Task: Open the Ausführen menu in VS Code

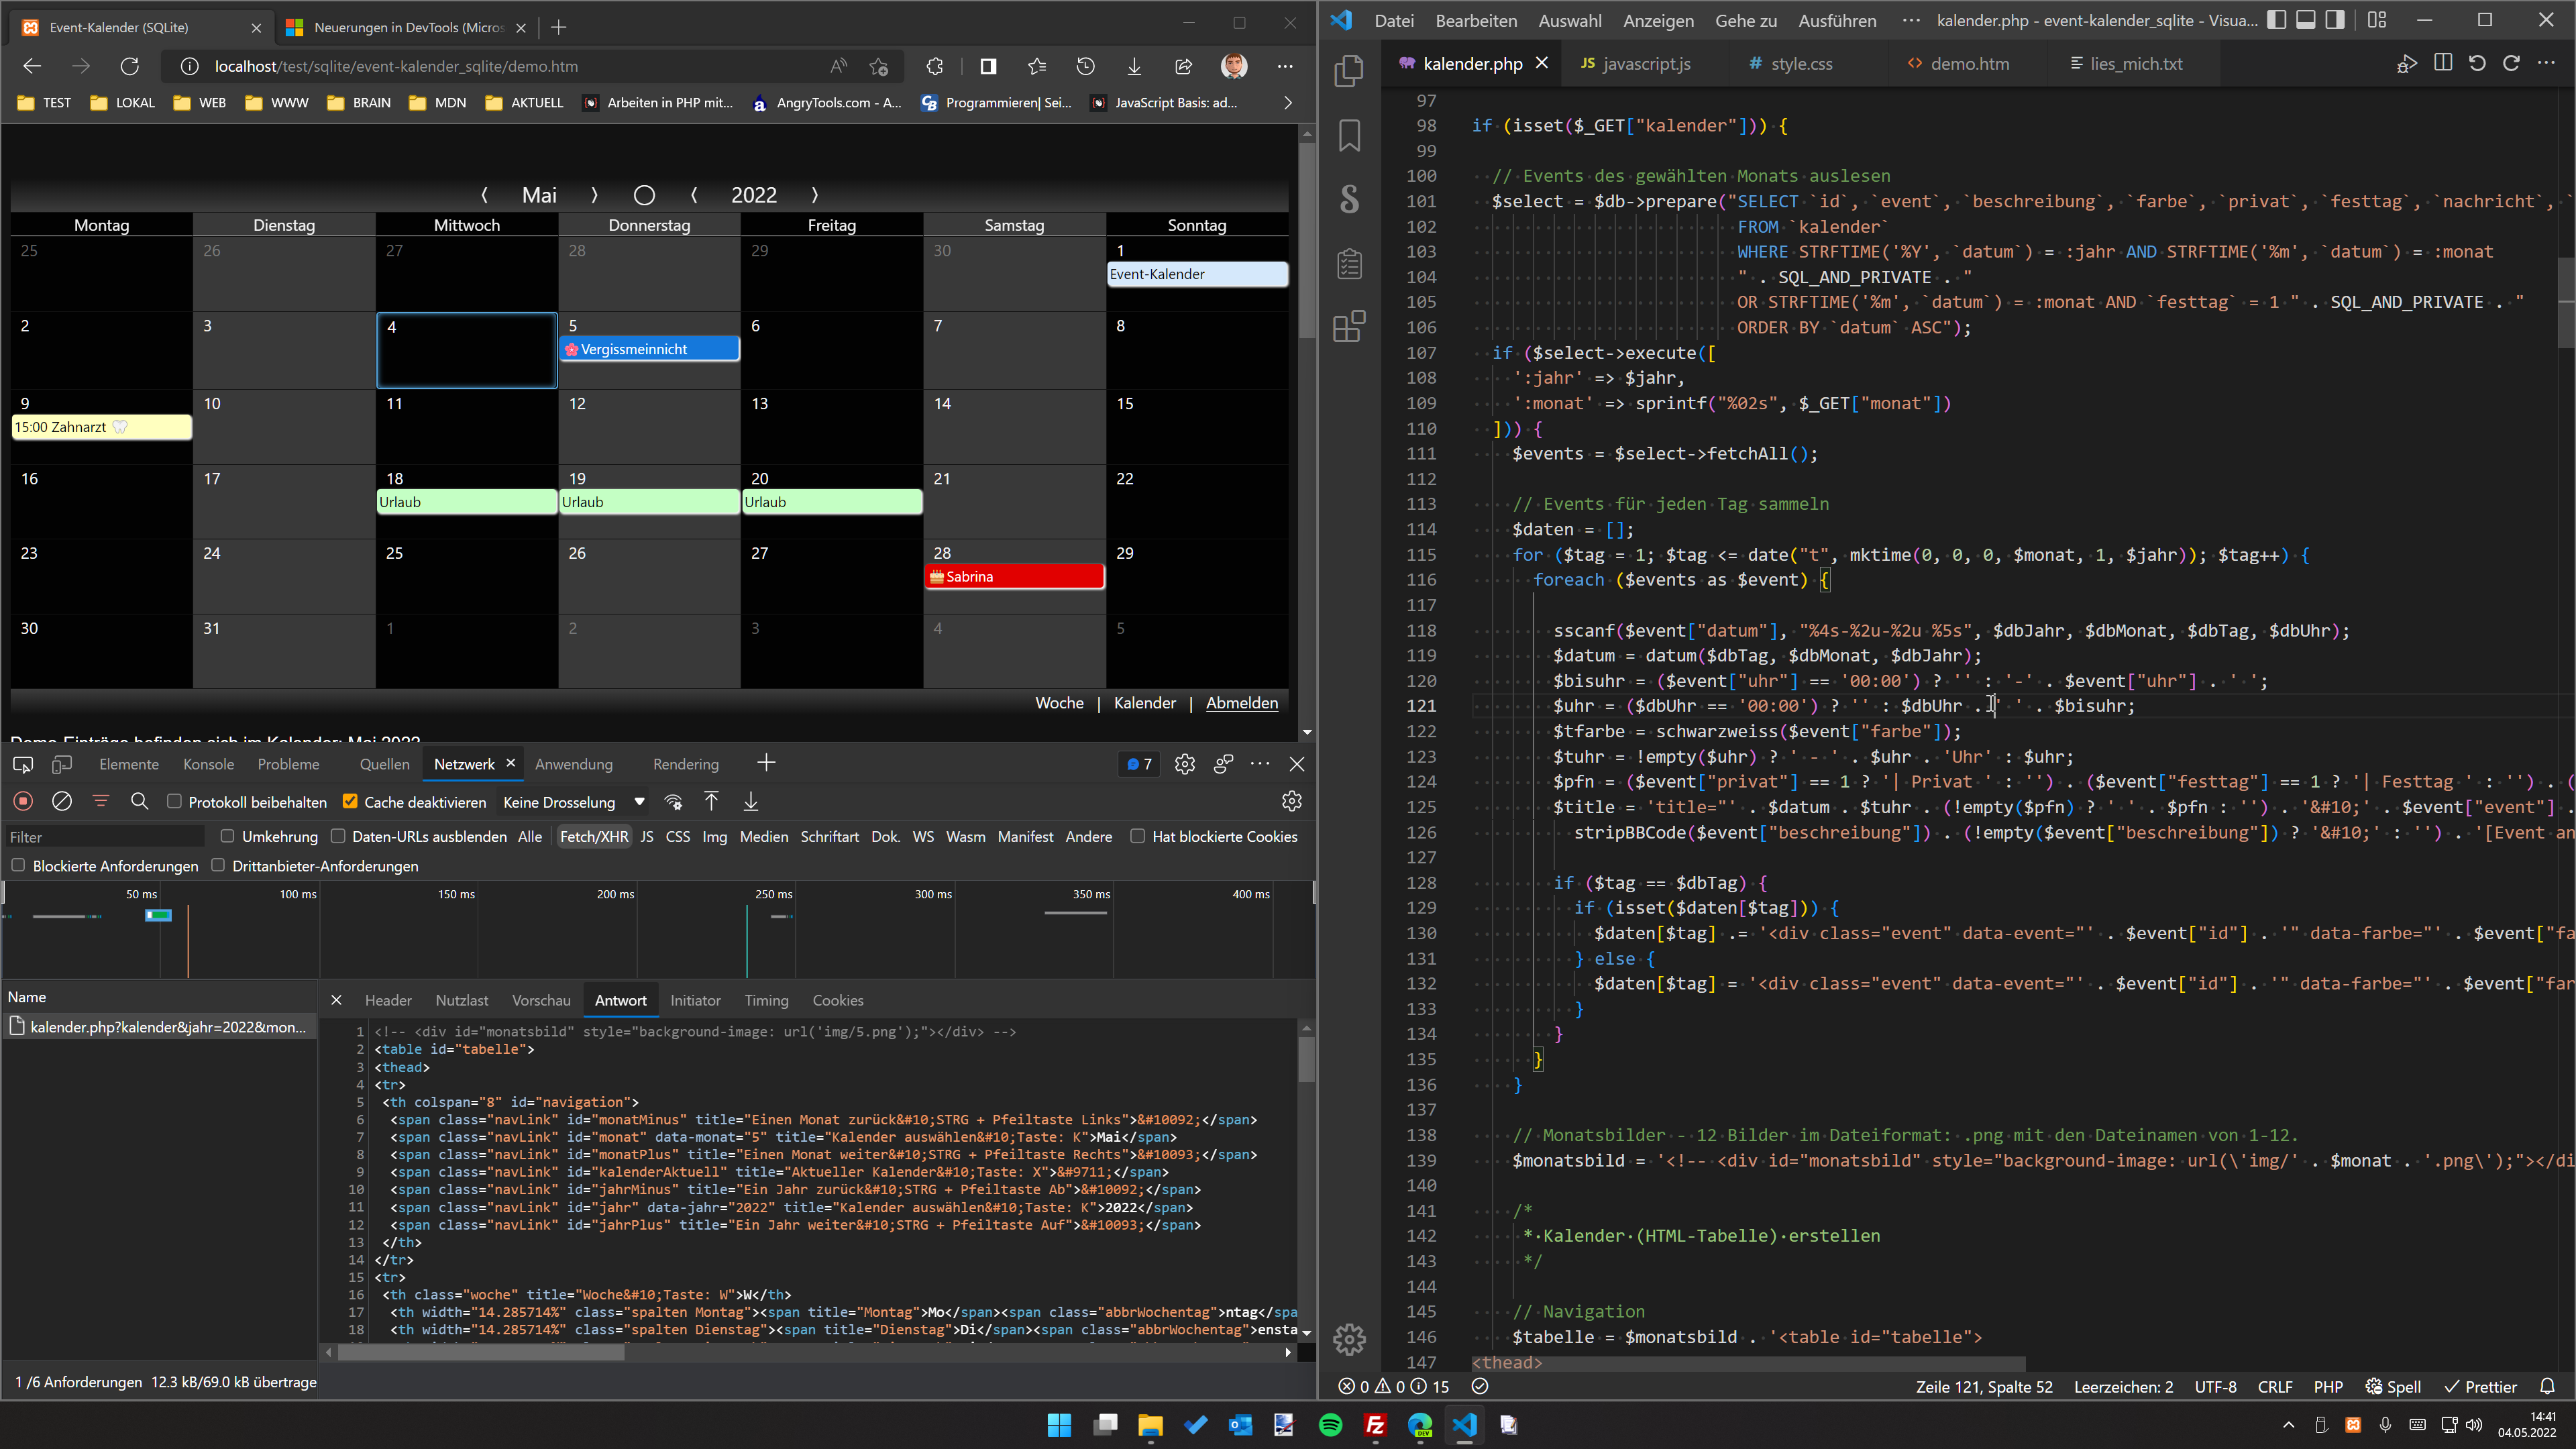Action: (x=1837, y=20)
